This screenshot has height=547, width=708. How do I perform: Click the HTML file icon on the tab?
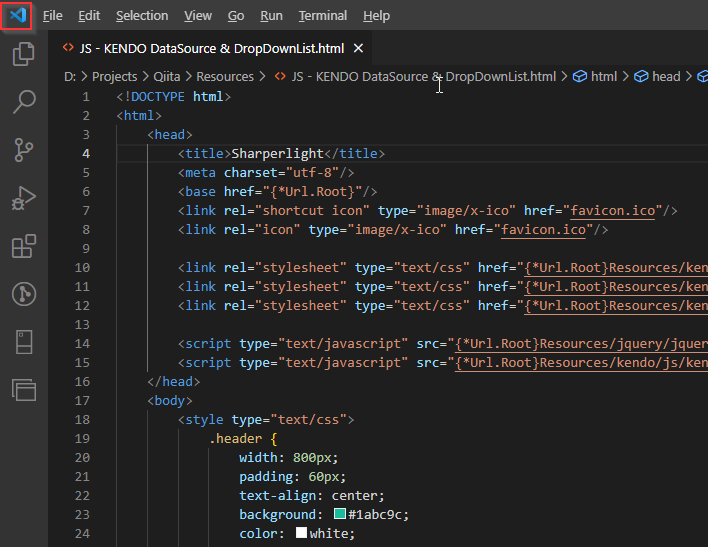[68, 47]
